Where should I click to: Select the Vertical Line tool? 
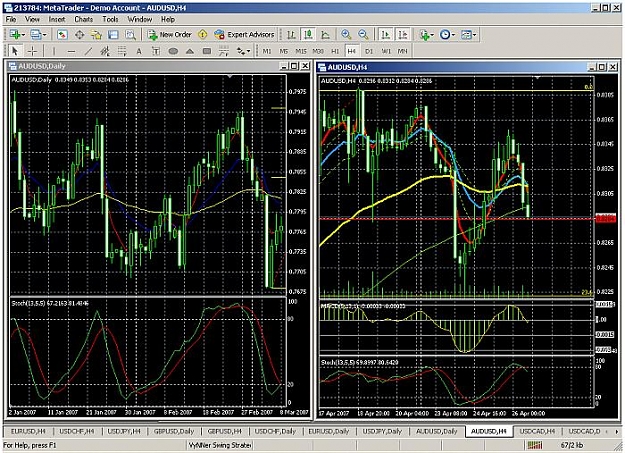54,51
